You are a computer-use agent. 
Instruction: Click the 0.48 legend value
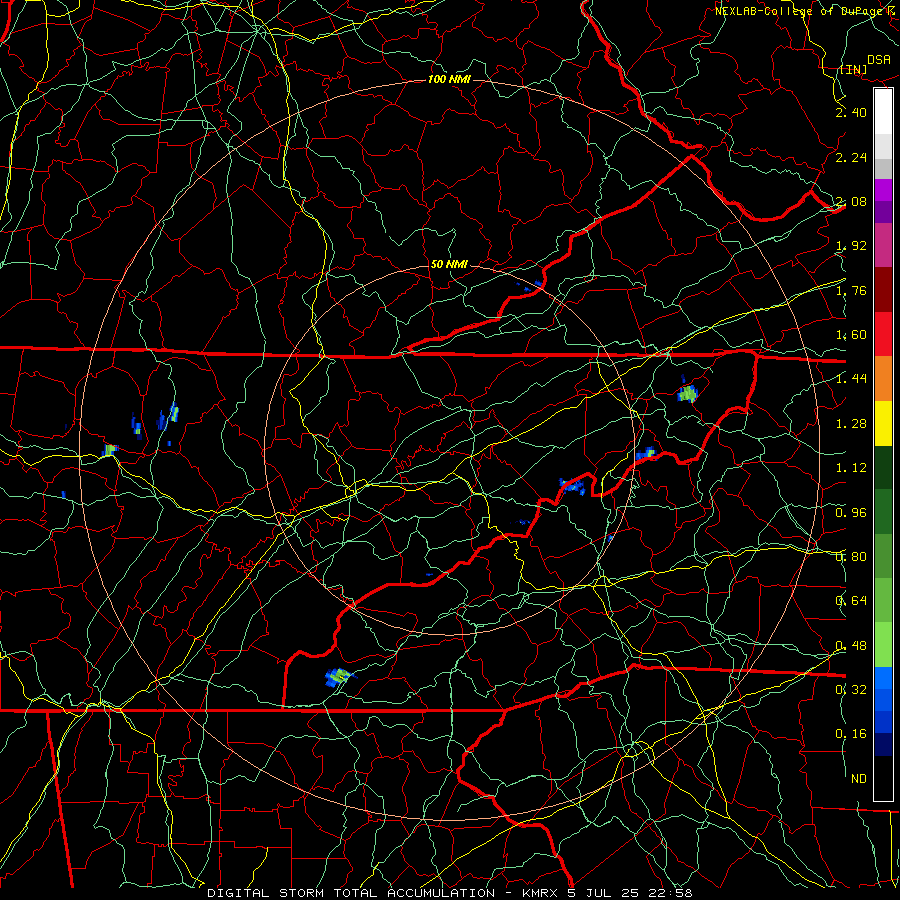pos(851,646)
